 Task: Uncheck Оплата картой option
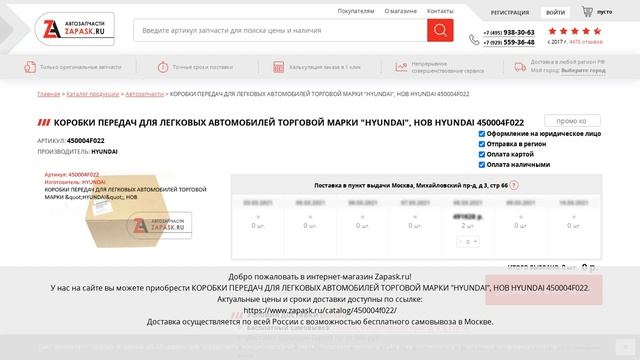(x=482, y=154)
